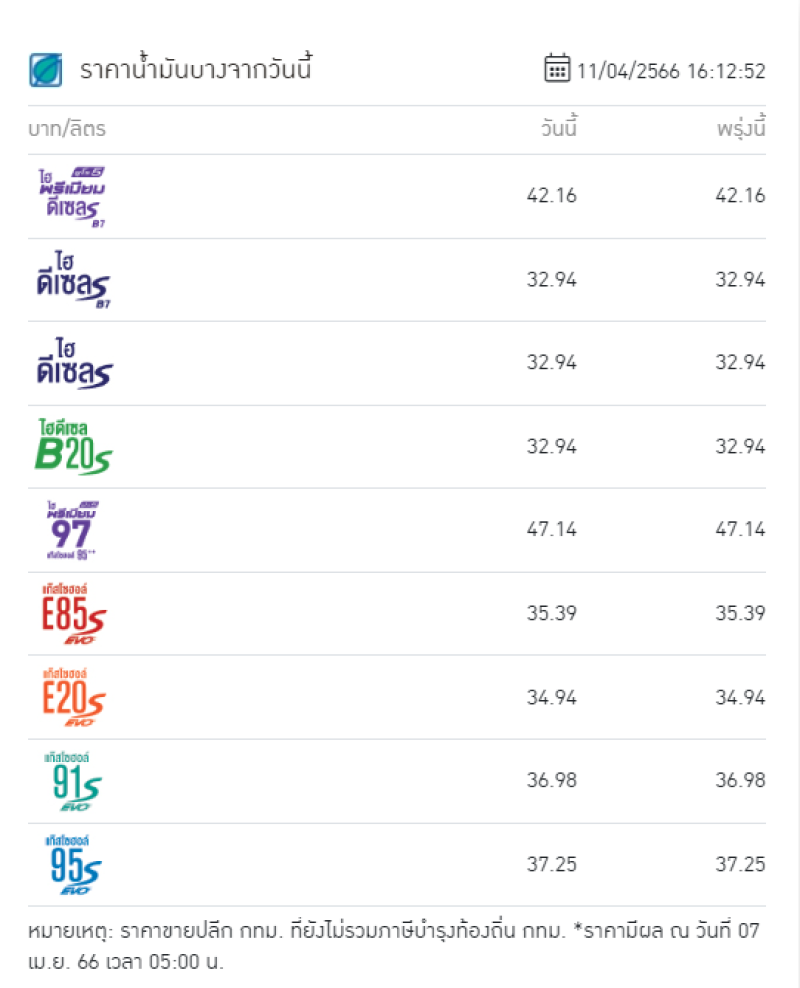The image size is (800, 988).
Task: Click the plain Hi Diesel S logo
Action: 74,363
